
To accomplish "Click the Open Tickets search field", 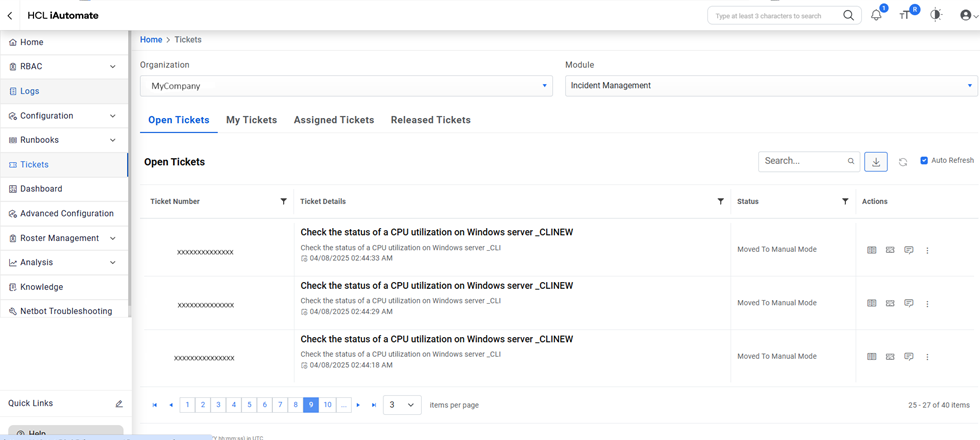I will point(803,161).
